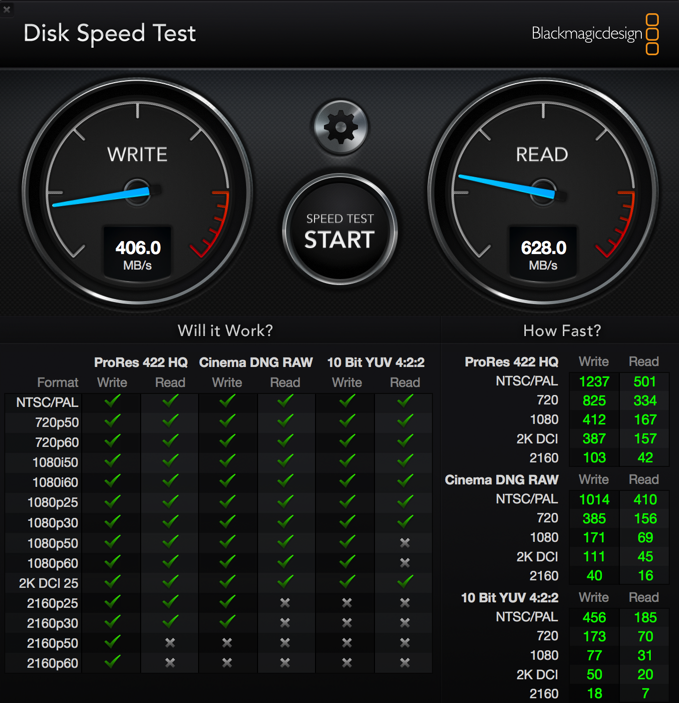Click ProRes Write checkmark for 2160p60

[x=112, y=661]
